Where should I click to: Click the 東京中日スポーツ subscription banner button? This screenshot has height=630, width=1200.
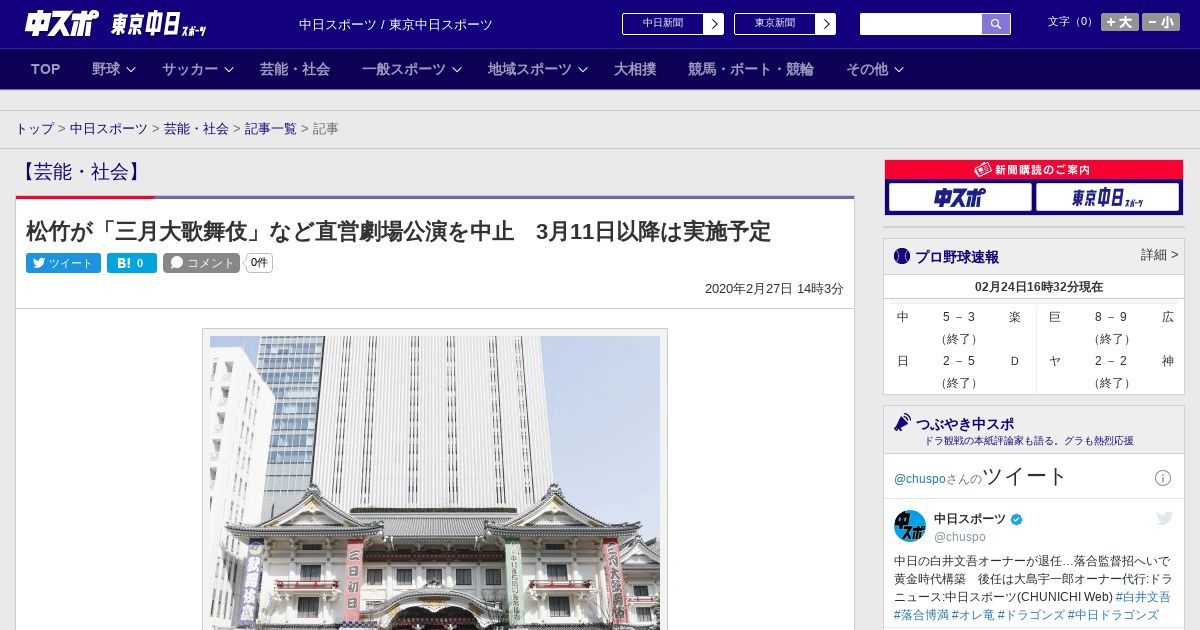point(1107,198)
